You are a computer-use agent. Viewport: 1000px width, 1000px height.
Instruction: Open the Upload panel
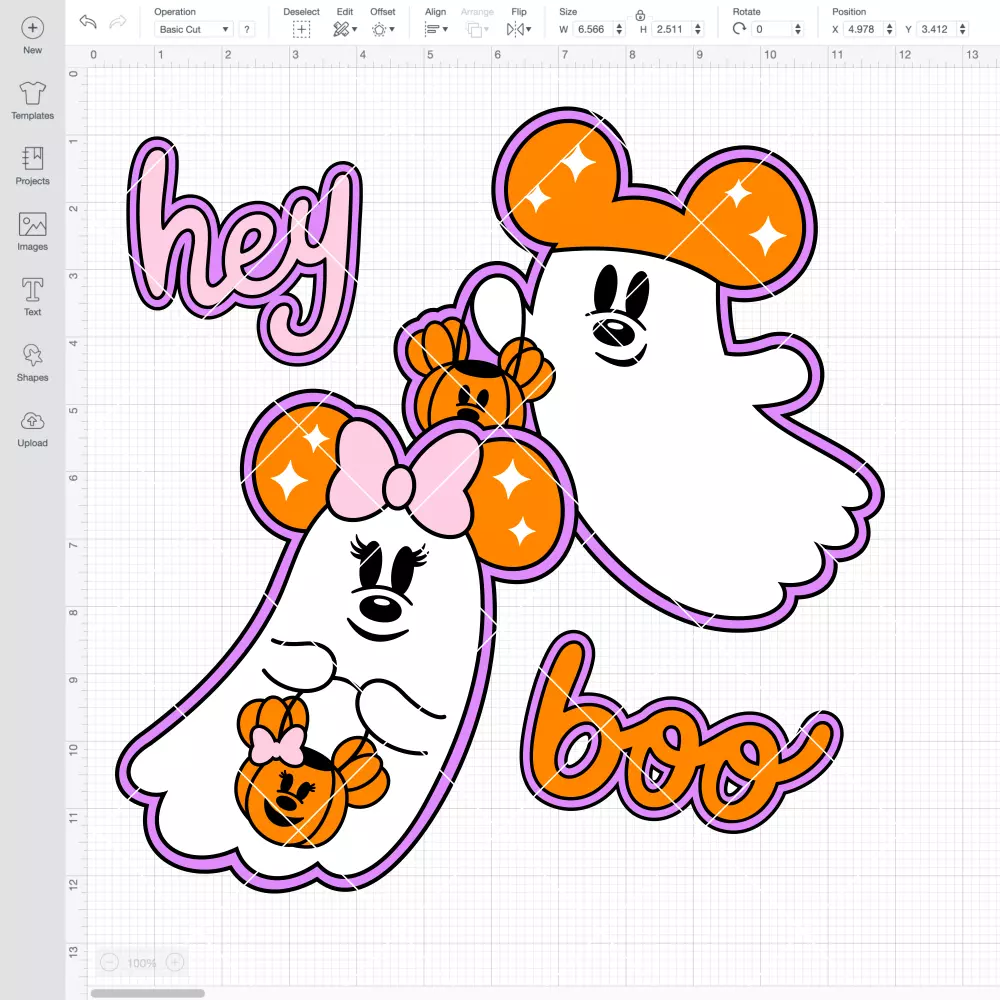(x=32, y=428)
